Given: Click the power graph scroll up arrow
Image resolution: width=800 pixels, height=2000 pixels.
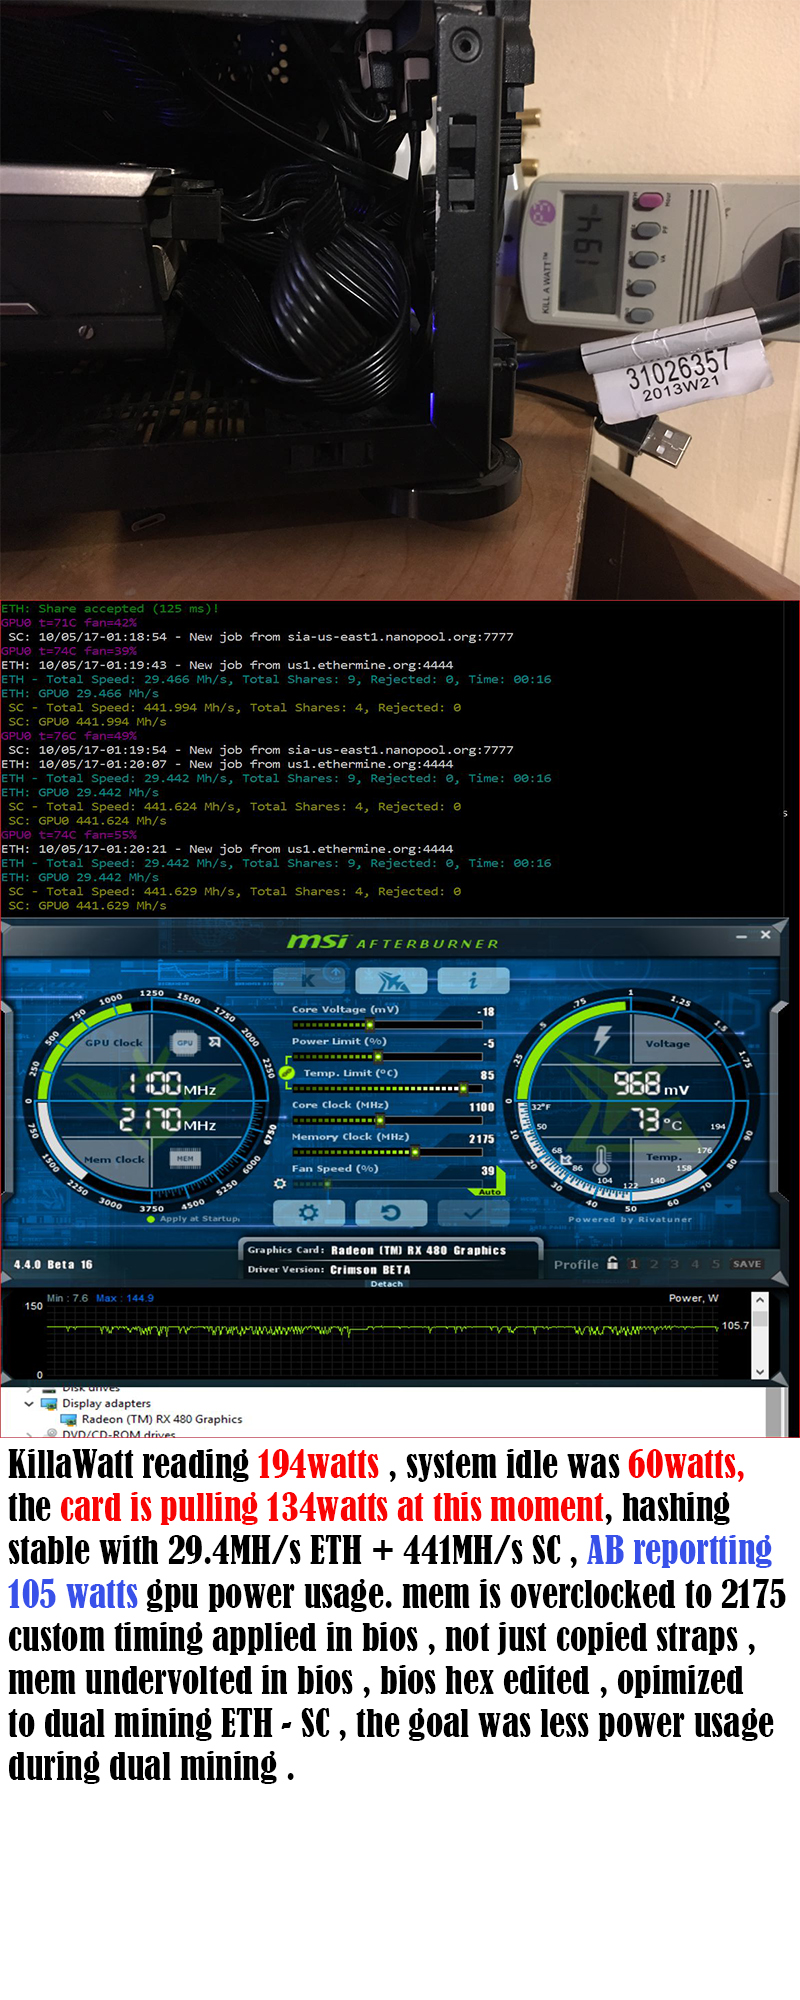Looking at the screenshot, I should point(759,1300).
